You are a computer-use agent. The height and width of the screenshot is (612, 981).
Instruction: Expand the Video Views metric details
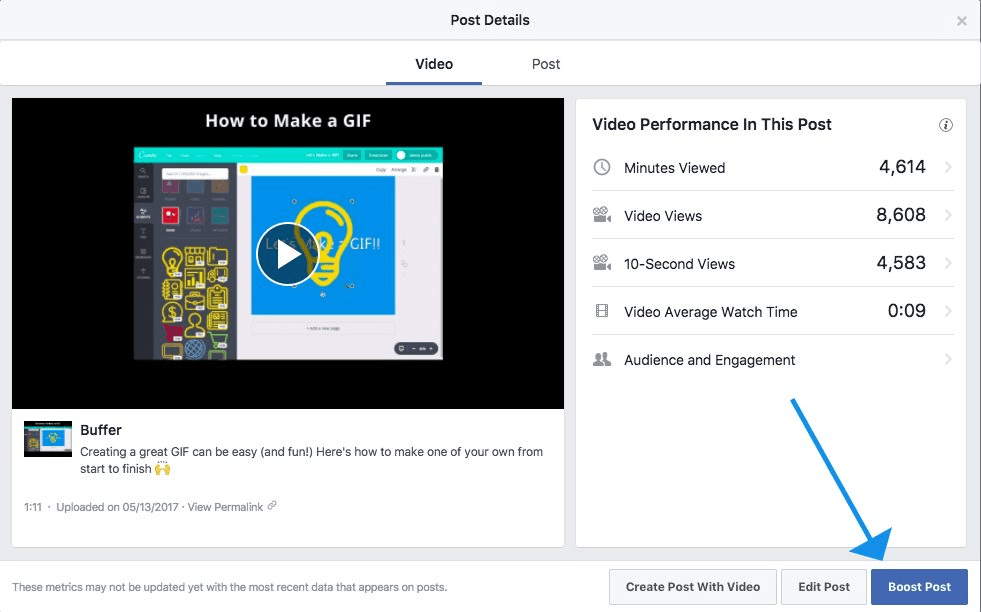click(948, 215)
